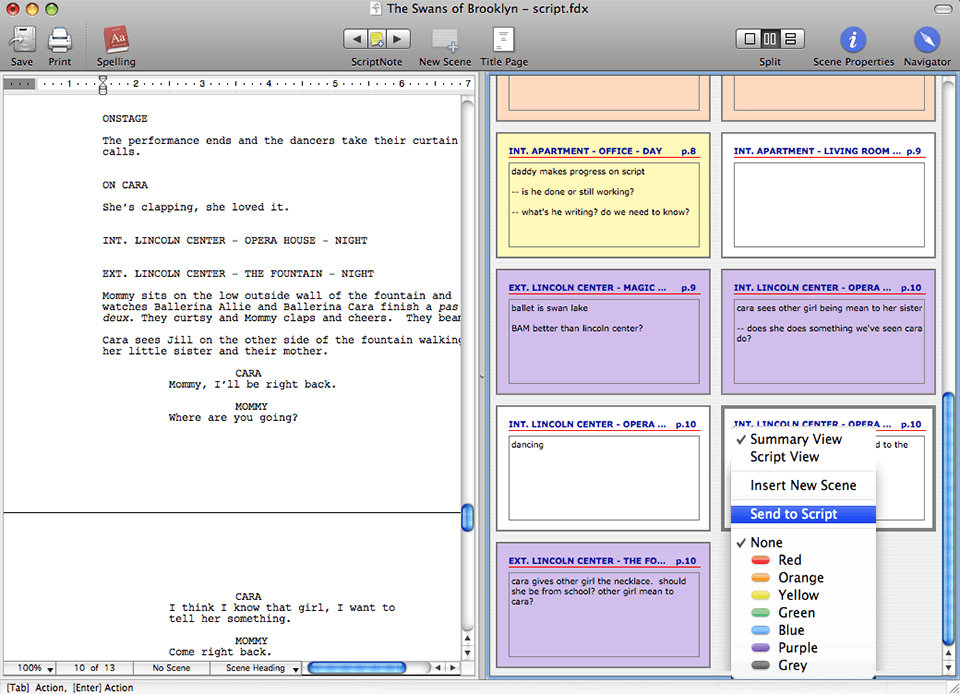Click the INT. APARTMENT - OFFICE scene card
Screen dimensions: 960x694
click(x=602, y=194)
